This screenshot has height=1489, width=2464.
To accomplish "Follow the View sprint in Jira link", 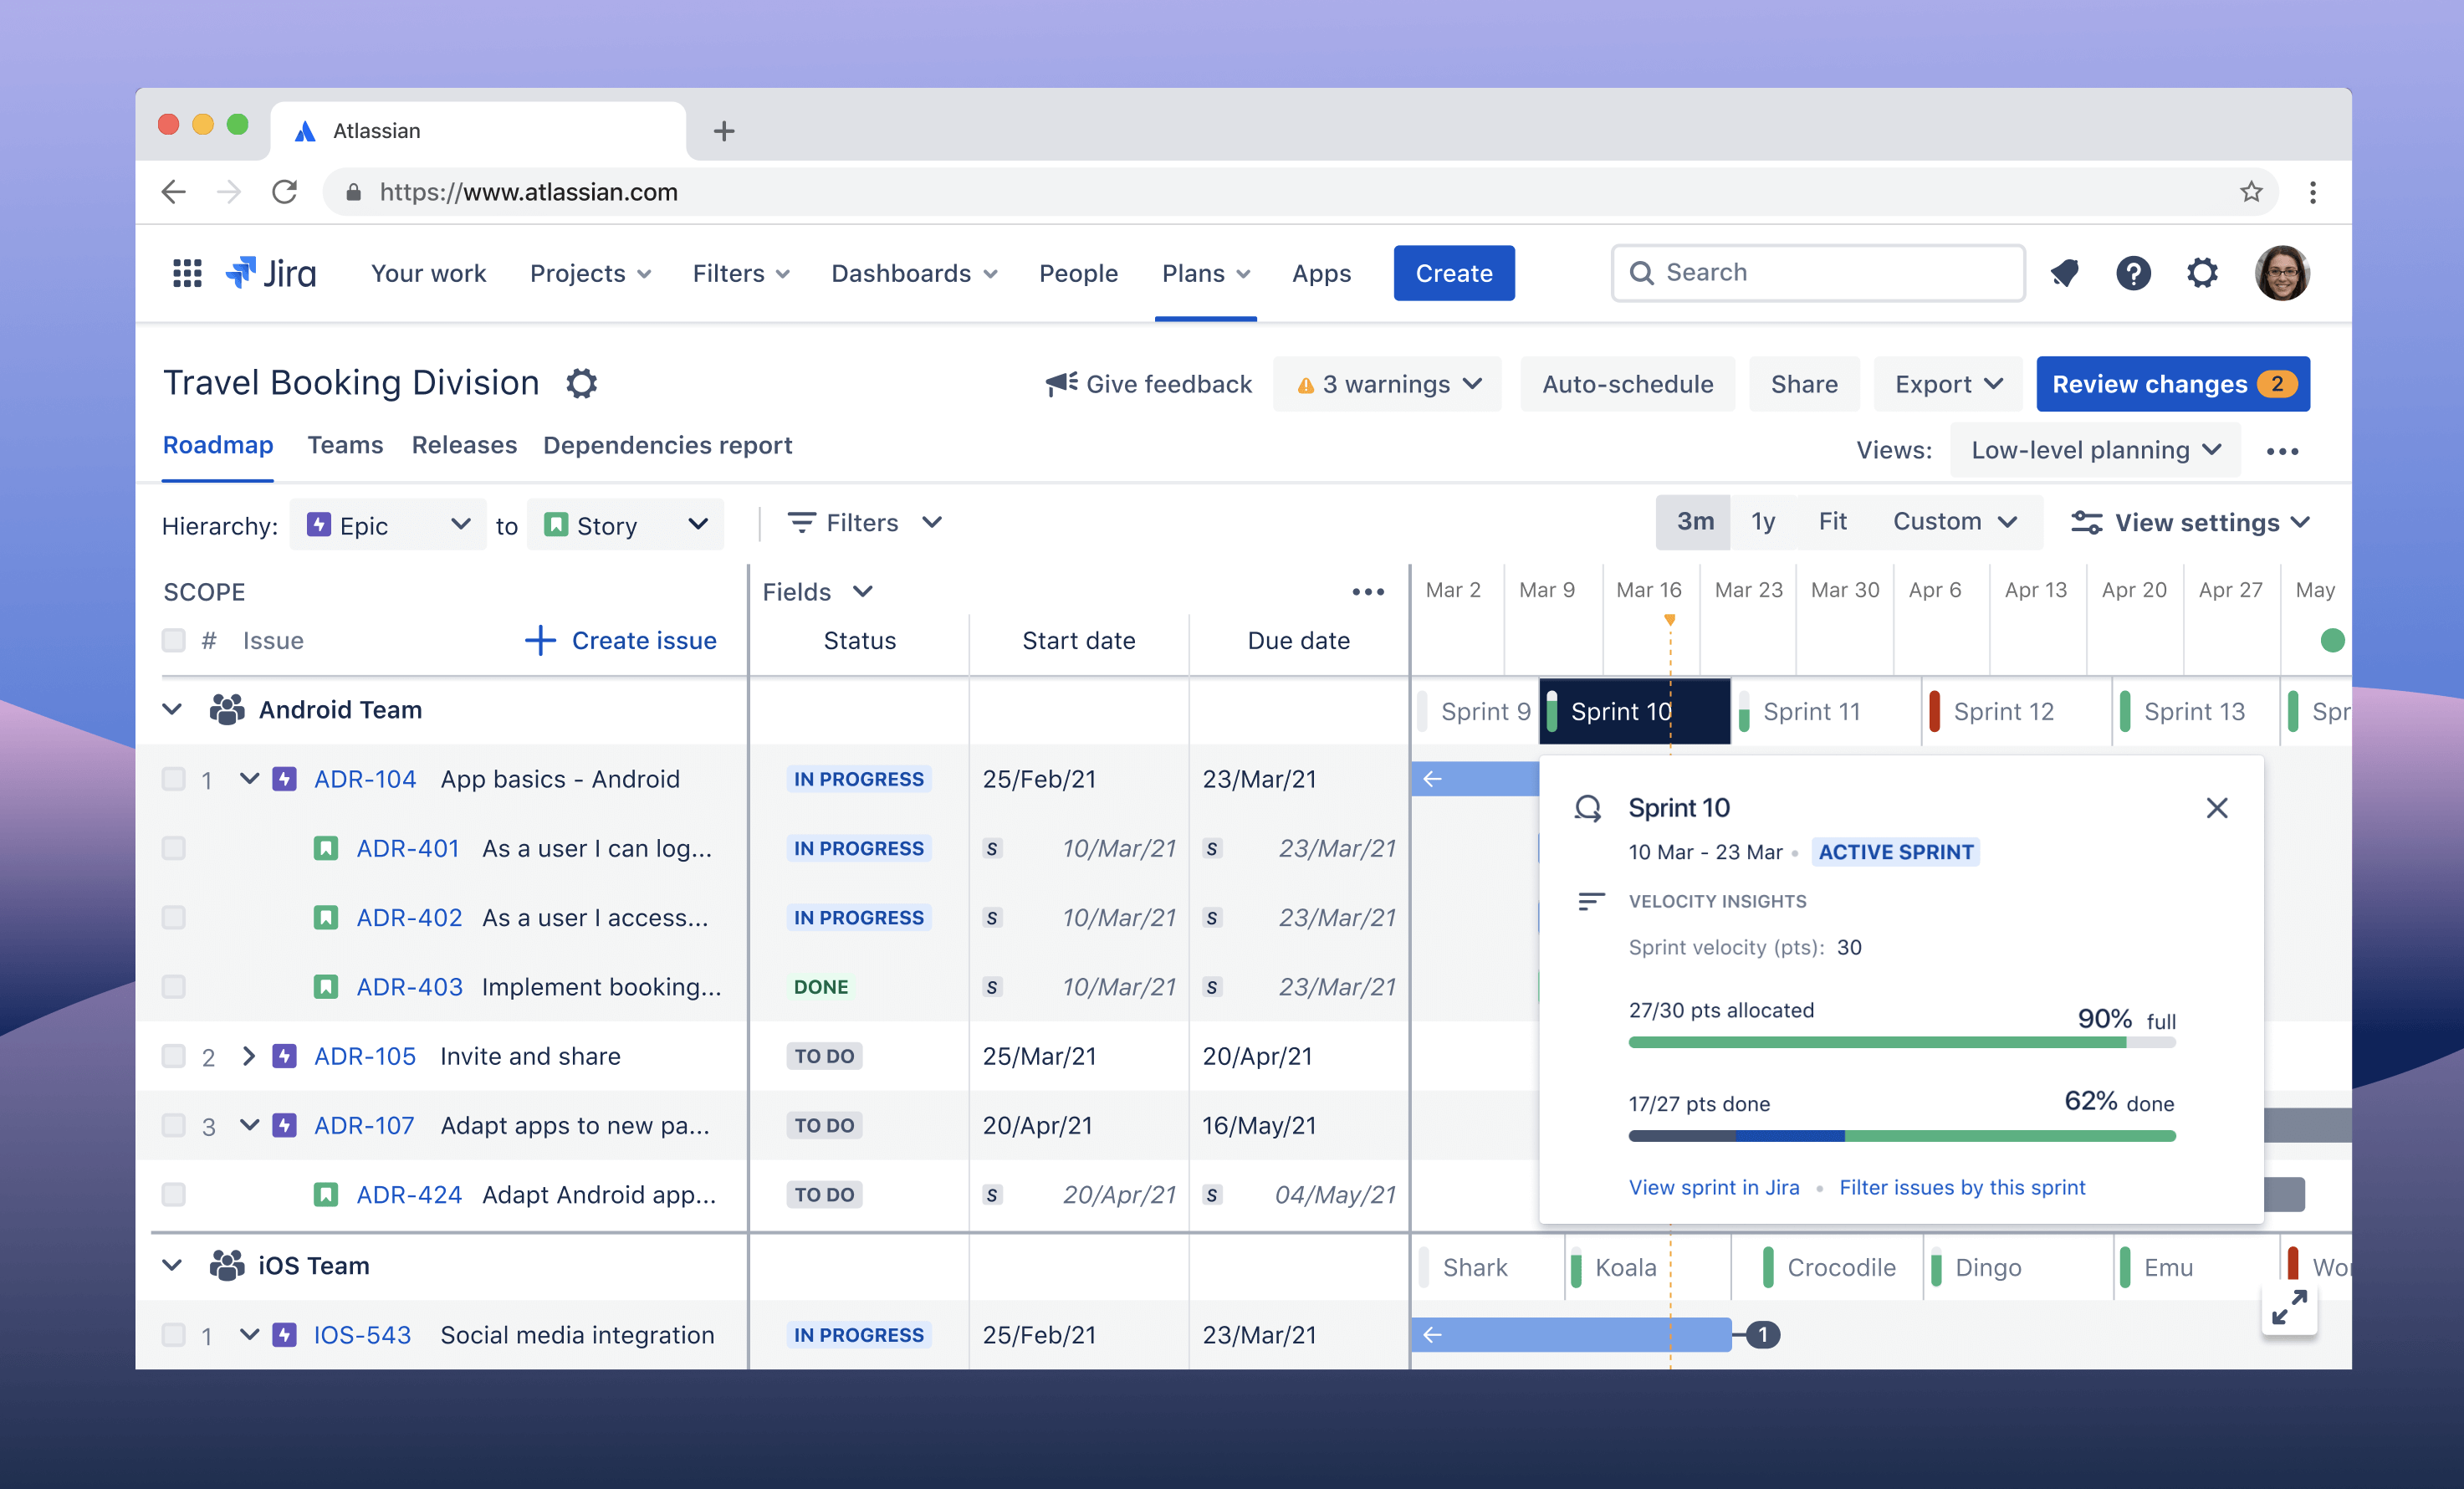I will click(x=1713, y=1188).
